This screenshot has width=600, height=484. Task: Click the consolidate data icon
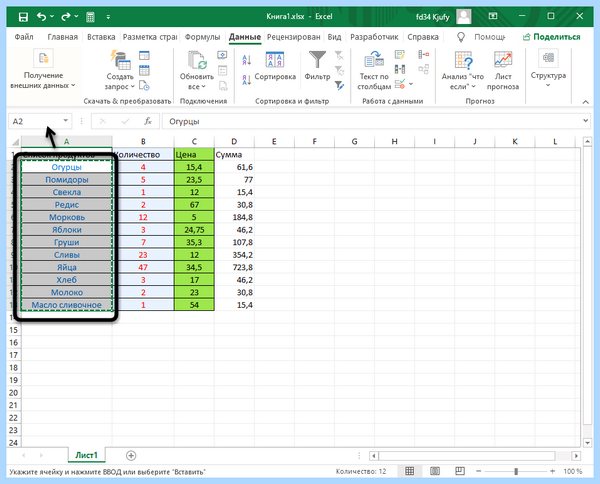[423, 55]
